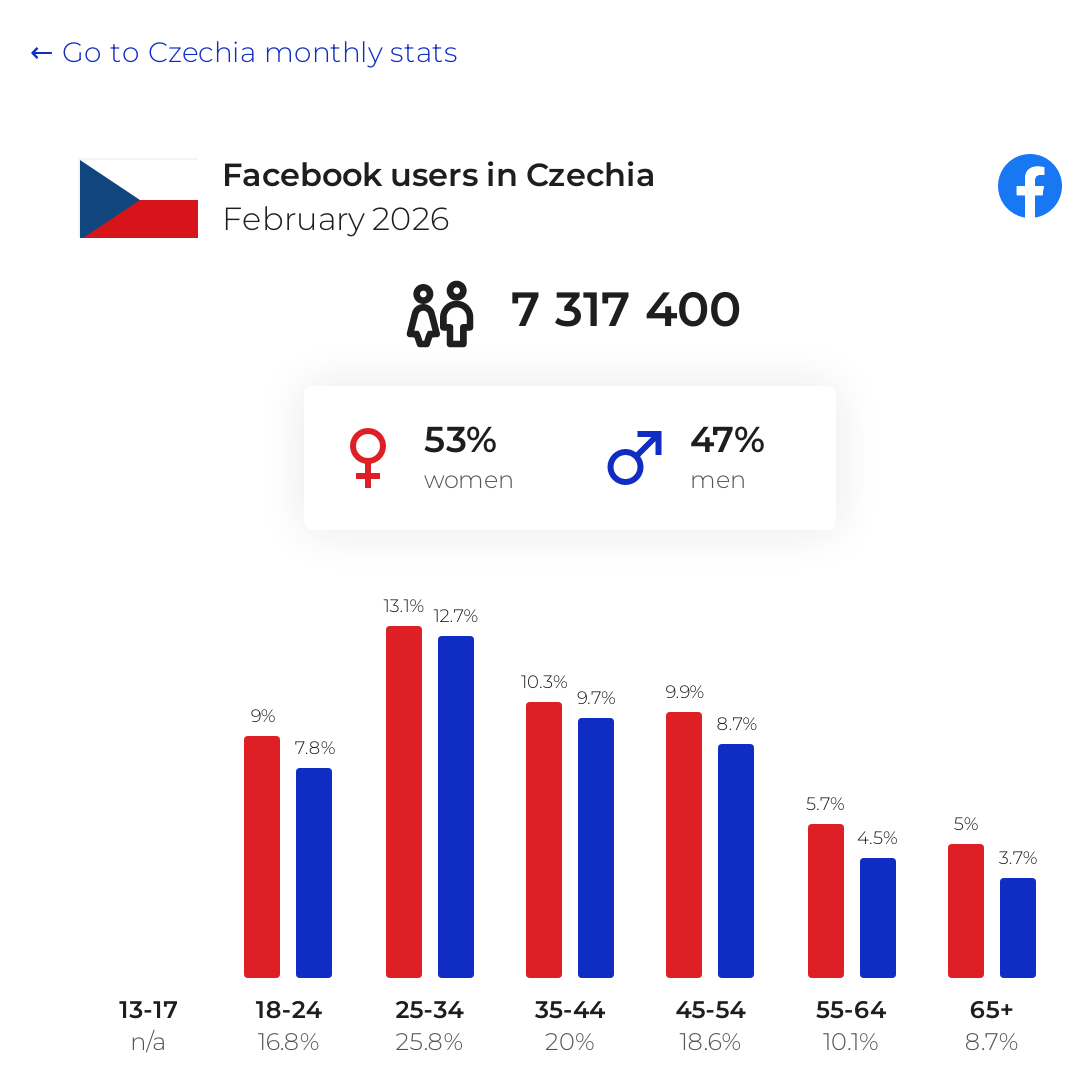Click the left arrow before Go to Czechia
The width and height of the screenshot is (1080, 1080).
click(x=41, y=53)
